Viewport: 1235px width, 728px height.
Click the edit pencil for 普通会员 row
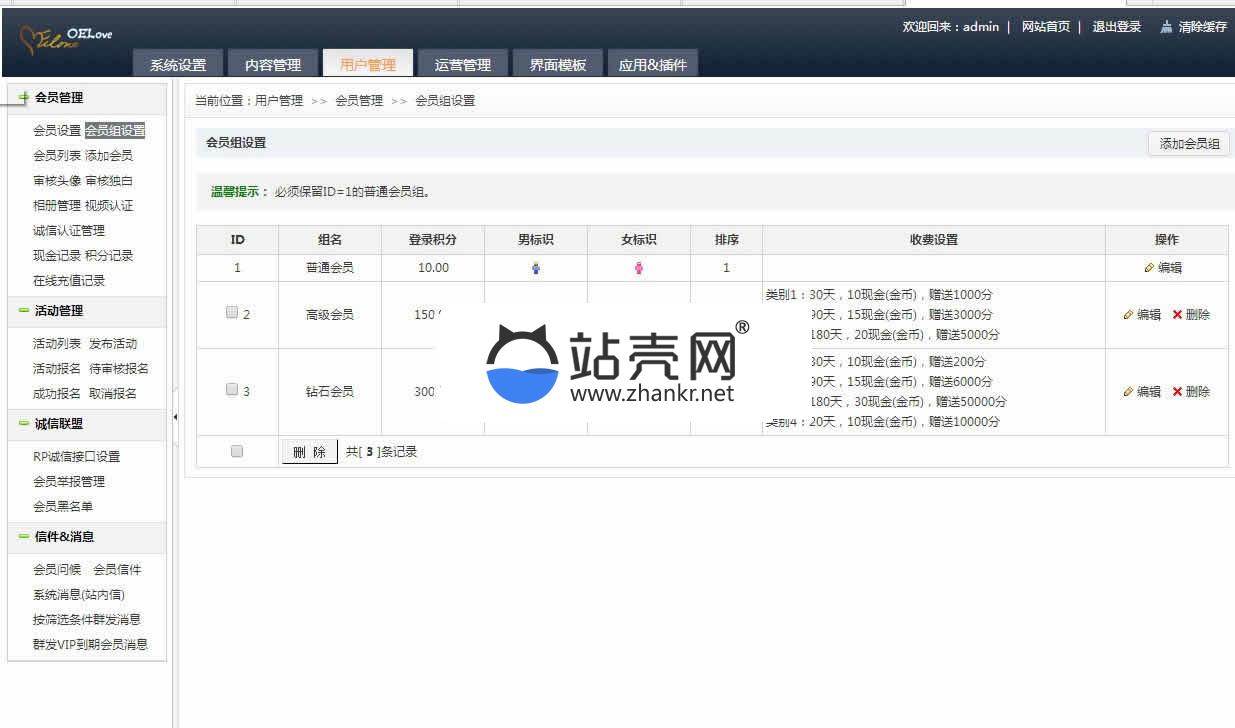pos(1150,268)
